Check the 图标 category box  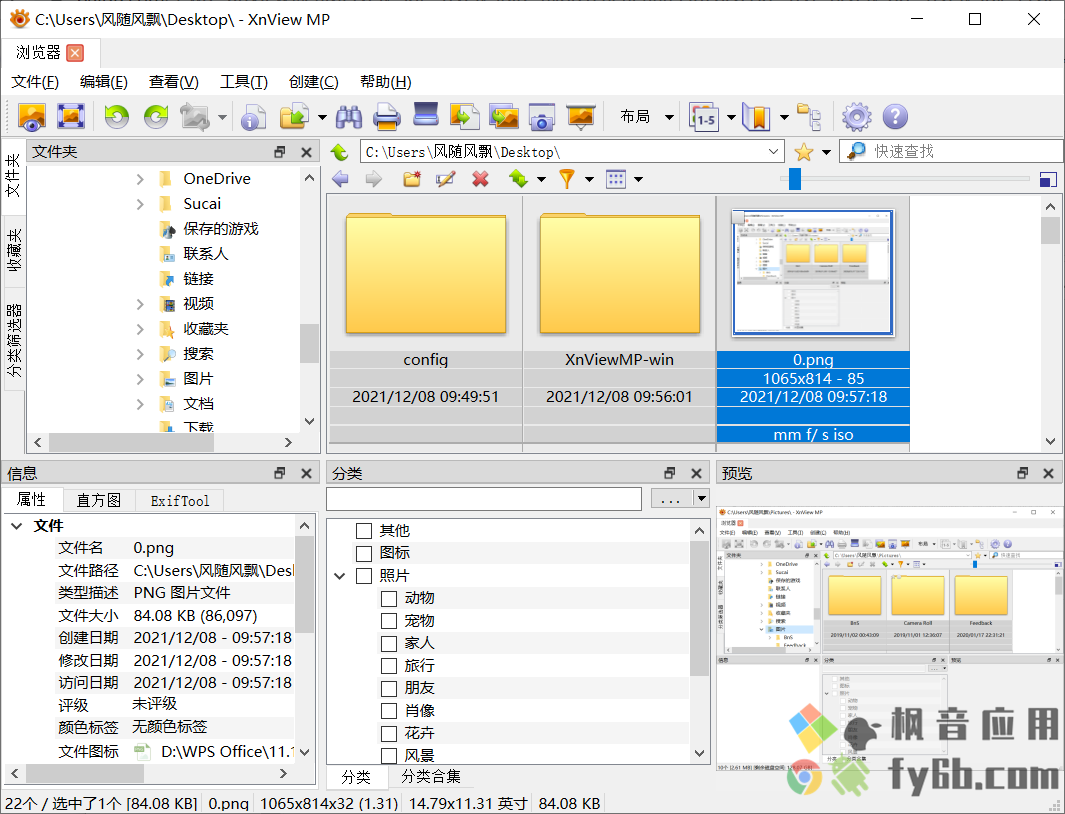[x=364, y=553]
